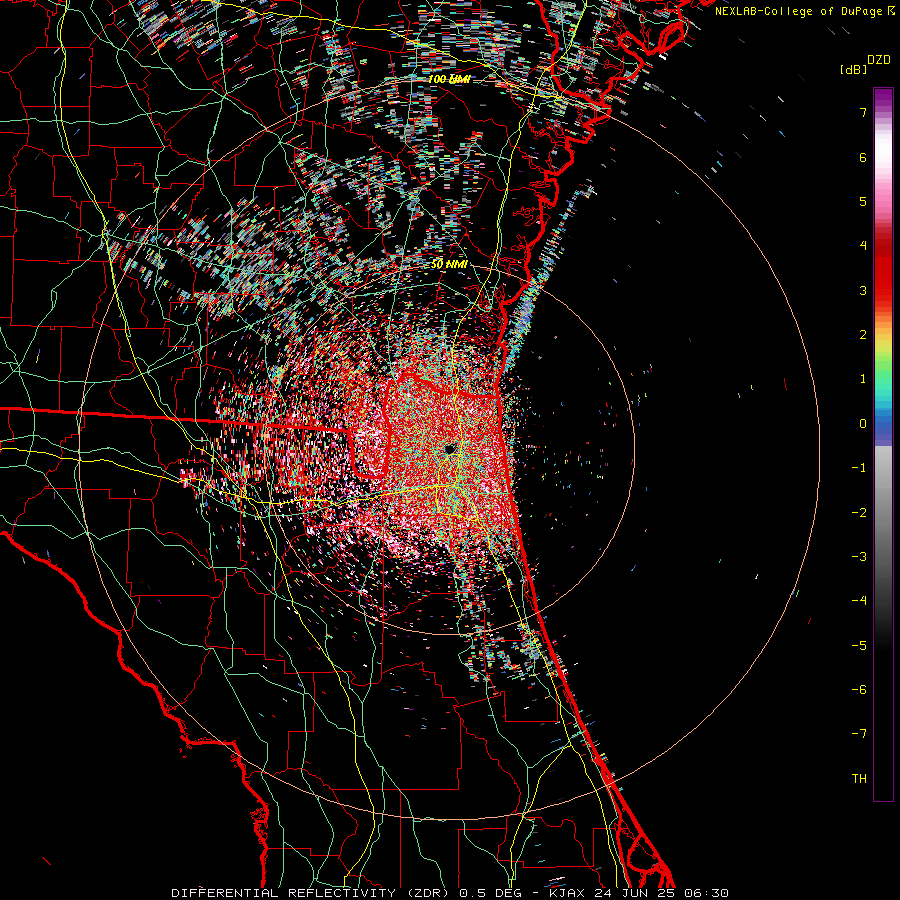Select the -6 dB scale label
The image size is (900, 900).
pyautogui.click(x=859, y=690)
